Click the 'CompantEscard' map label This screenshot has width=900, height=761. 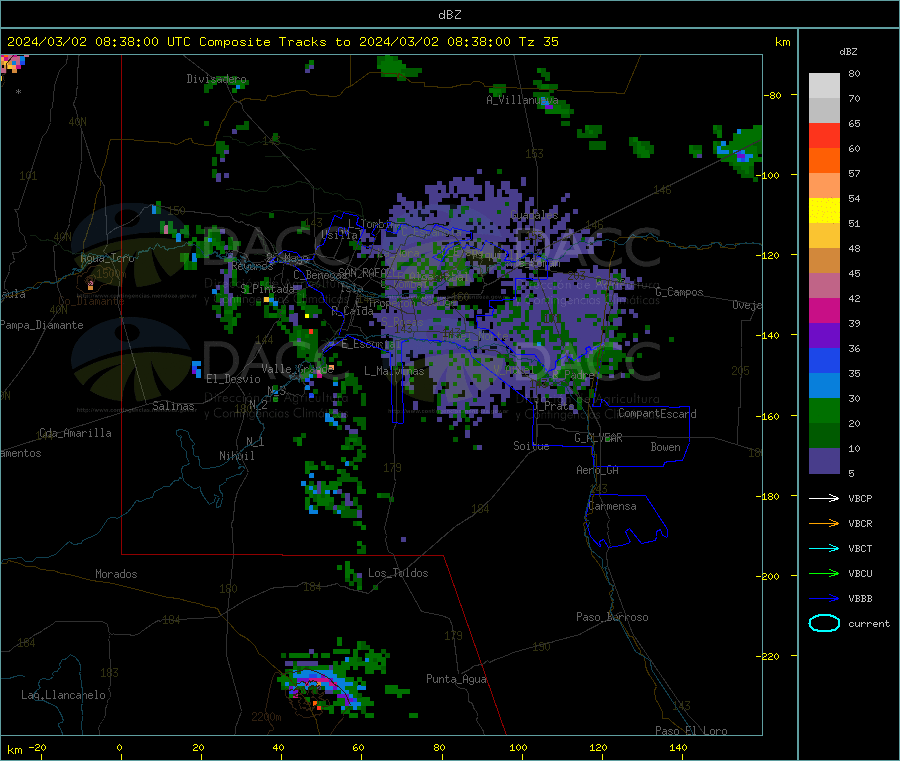pos(657,414)
